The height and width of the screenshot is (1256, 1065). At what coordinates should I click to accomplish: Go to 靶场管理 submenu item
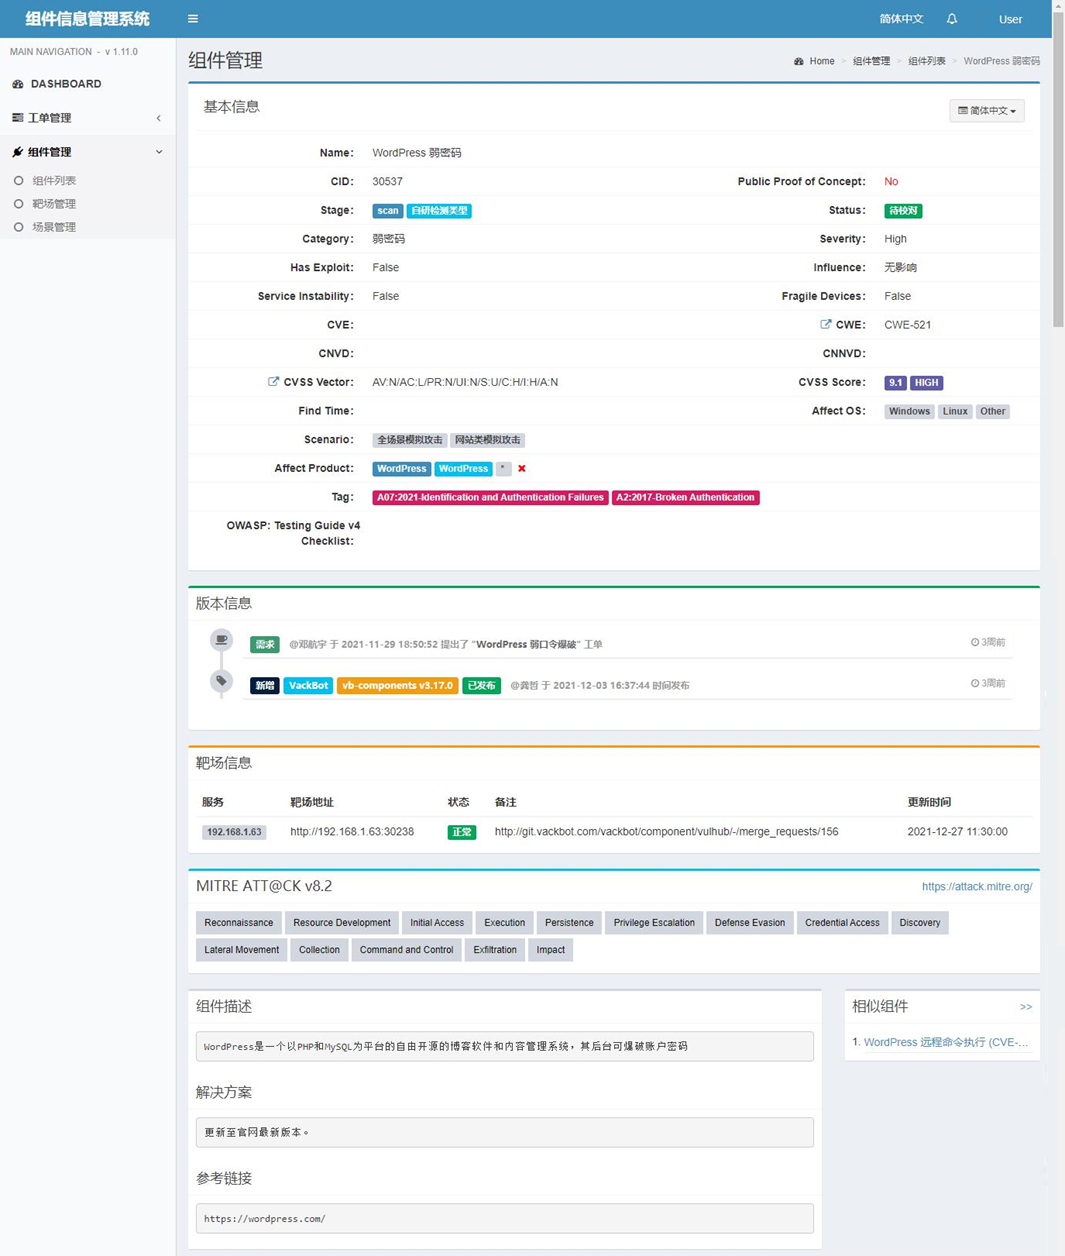point(54,204)
